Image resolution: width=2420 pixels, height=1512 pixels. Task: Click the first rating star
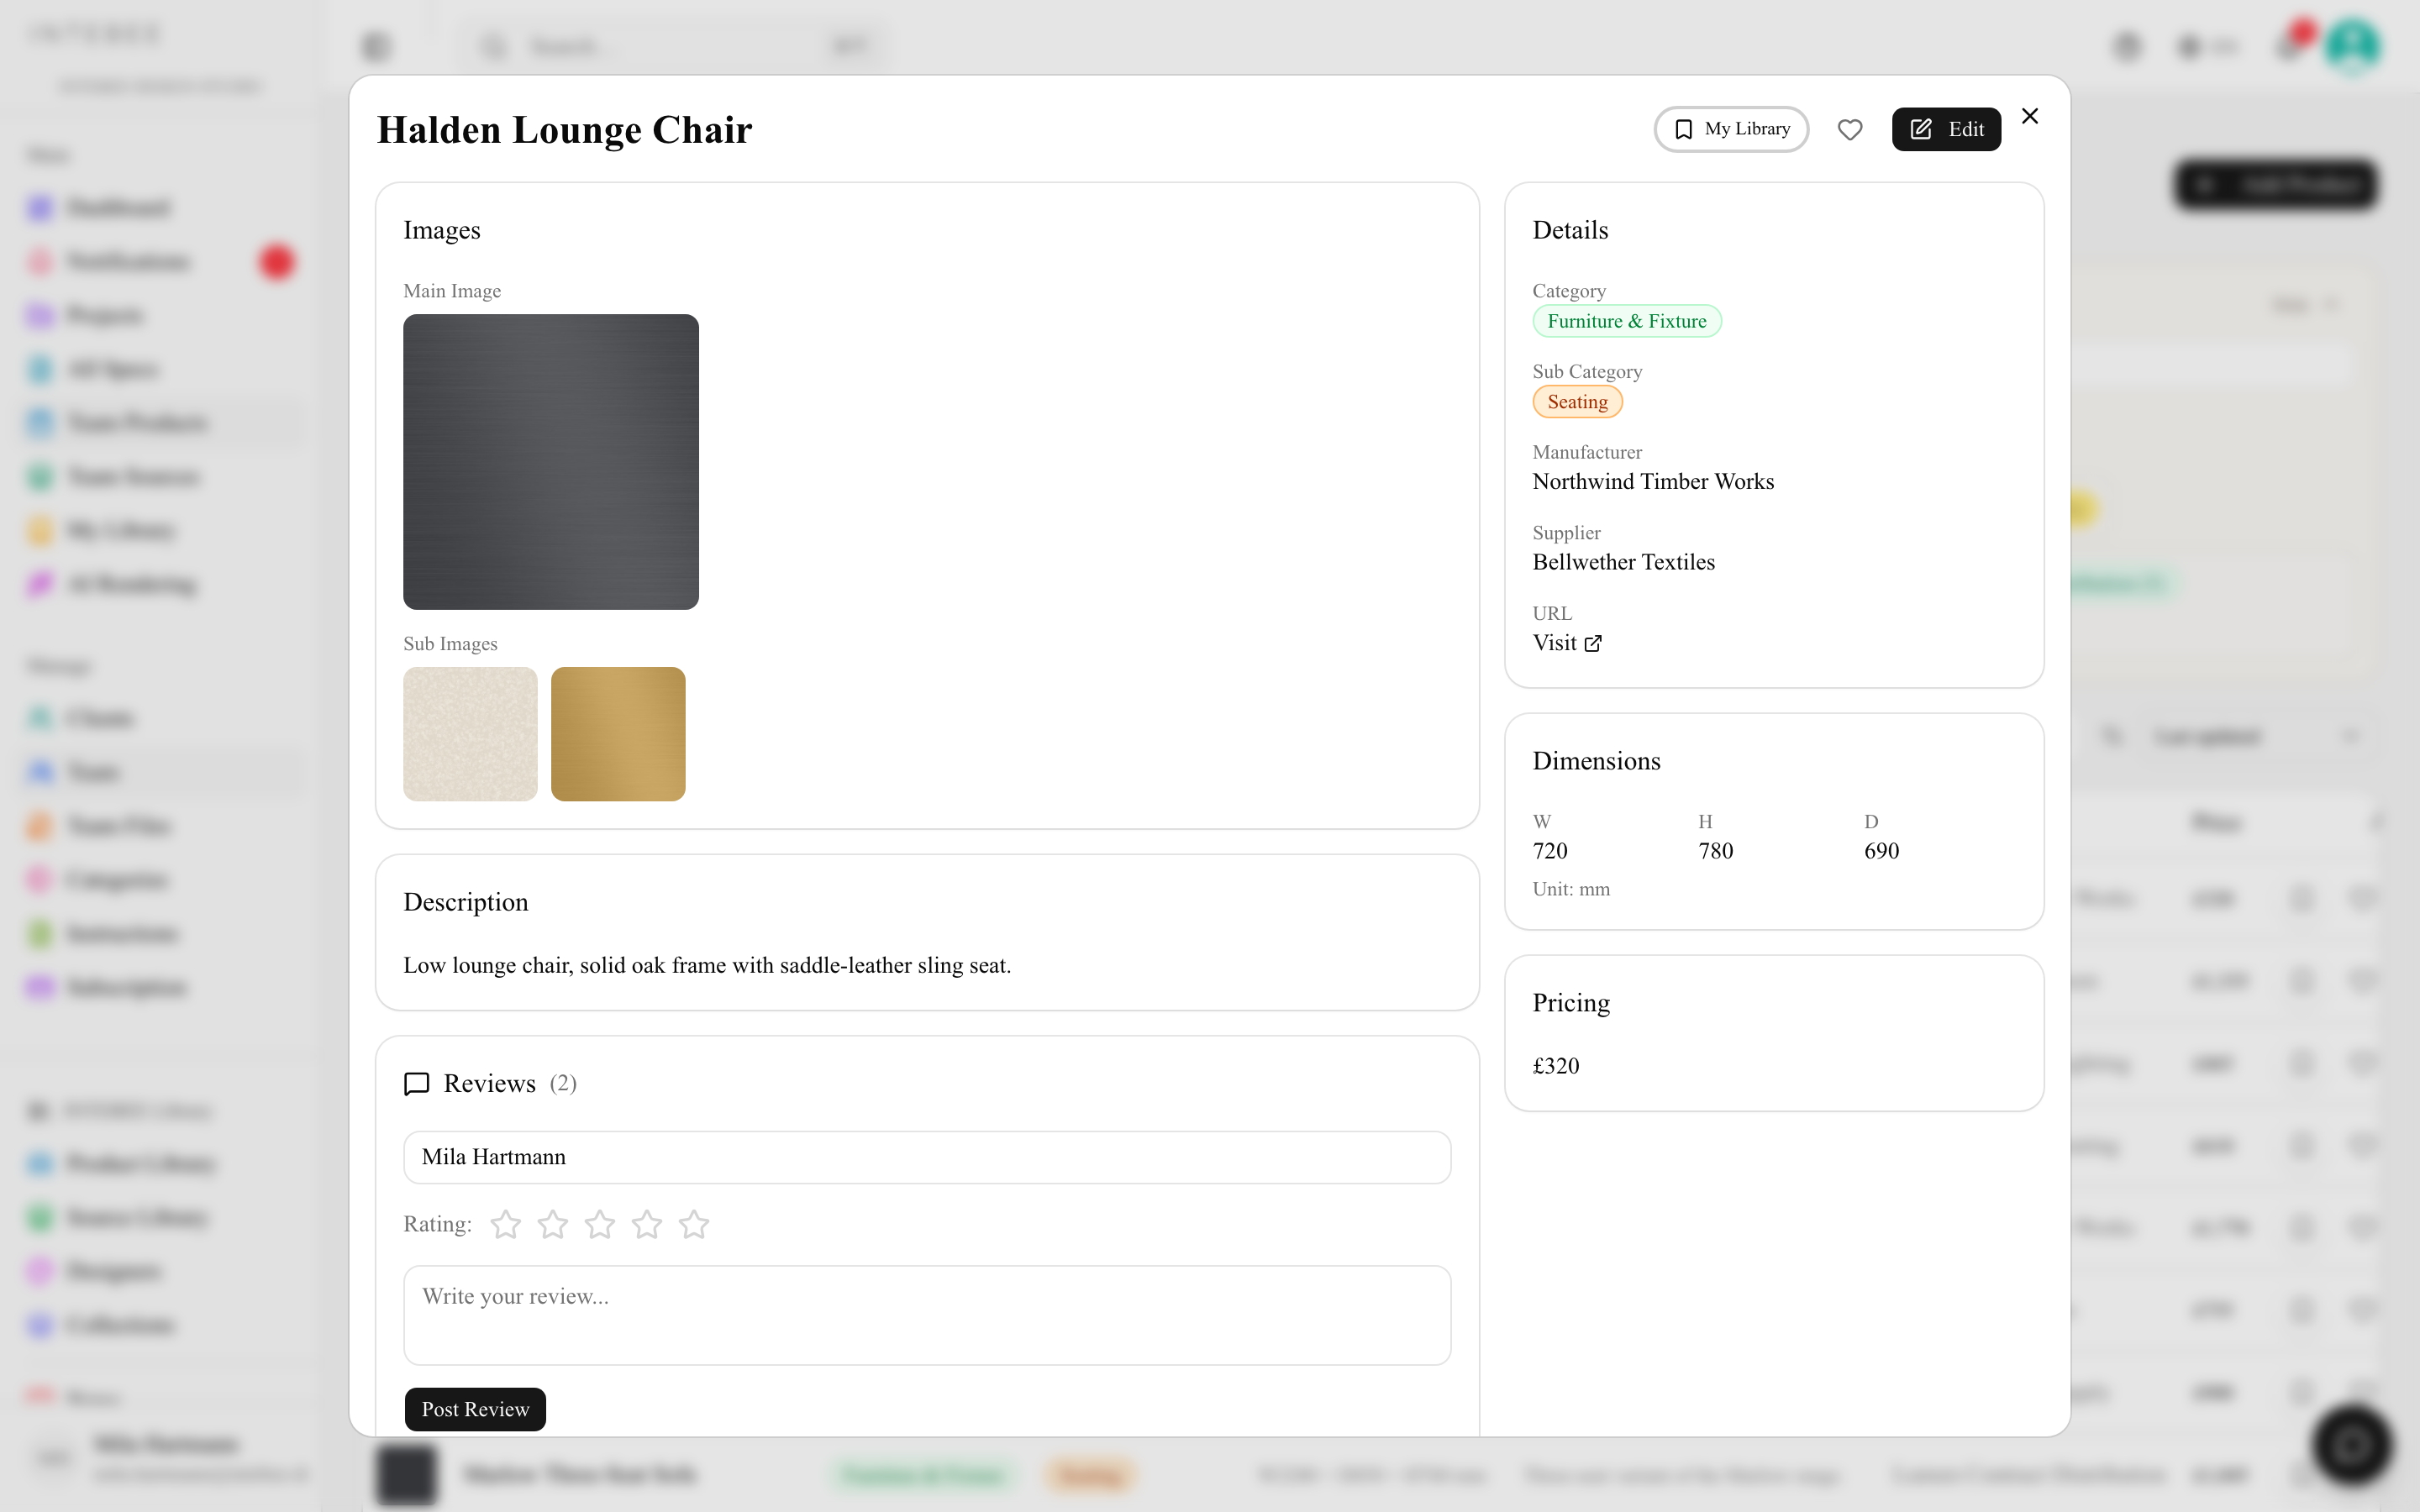[x=506, y=1224]
